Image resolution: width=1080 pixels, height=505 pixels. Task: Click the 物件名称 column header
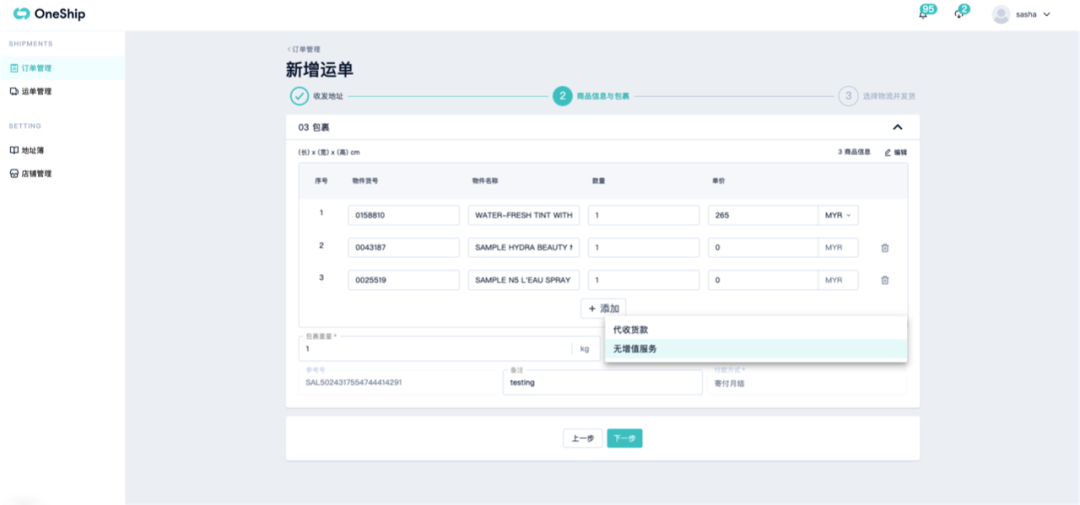(485, 181)
